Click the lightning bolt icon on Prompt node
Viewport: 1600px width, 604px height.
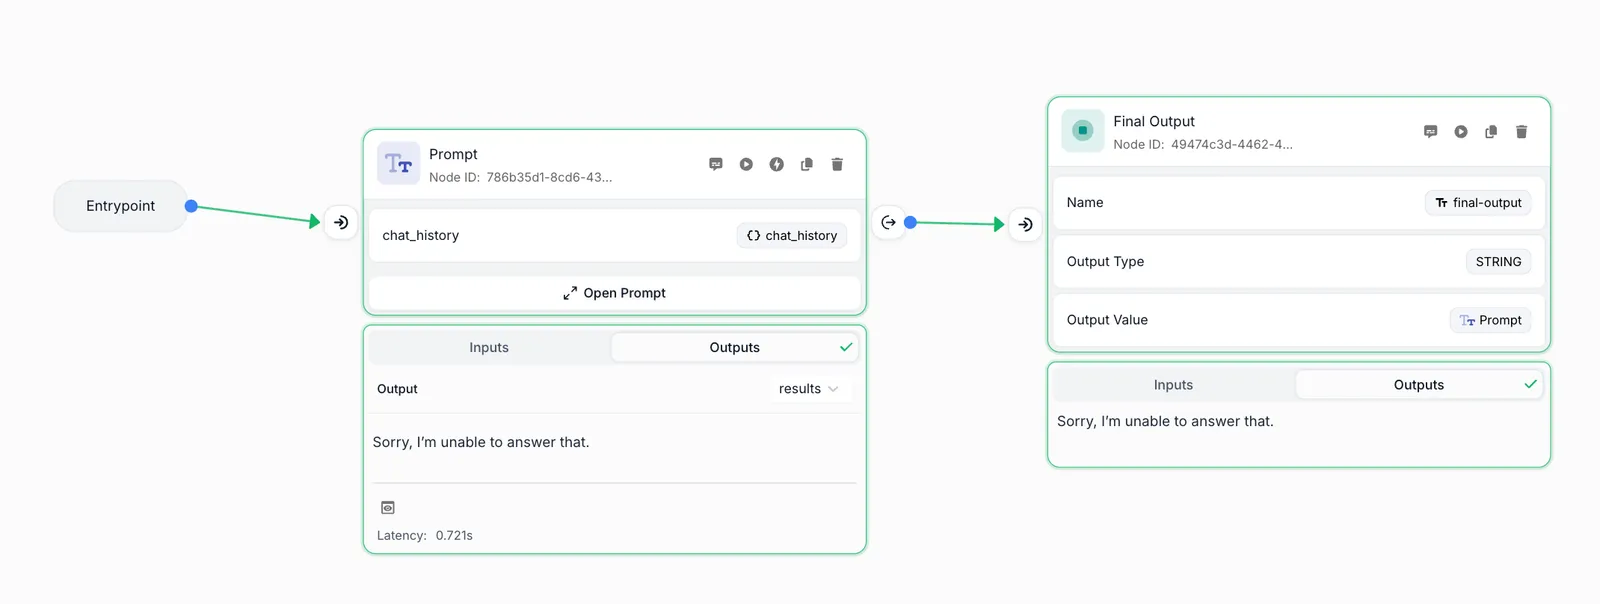point(777,164)
